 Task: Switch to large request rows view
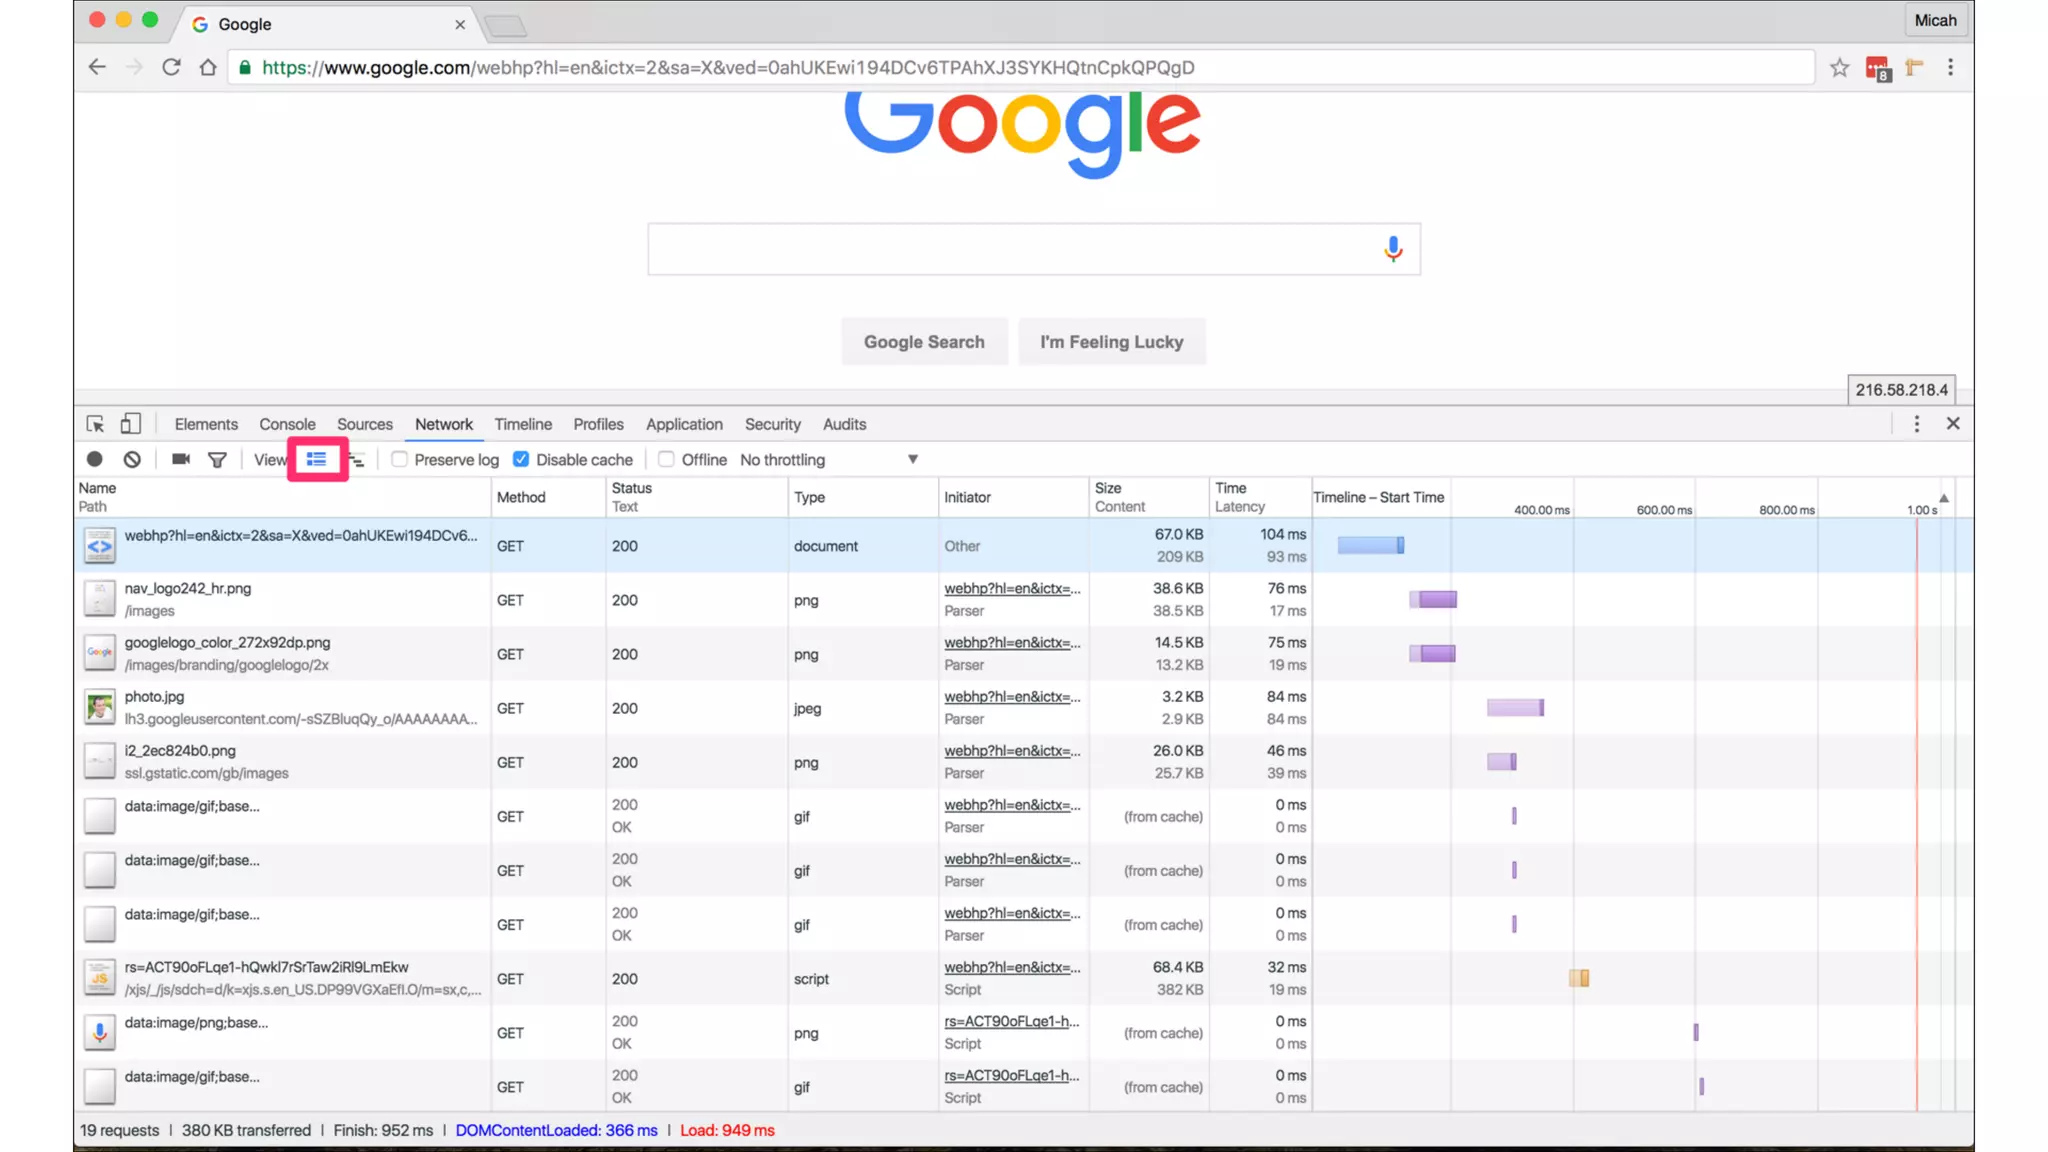click(317, 459)
